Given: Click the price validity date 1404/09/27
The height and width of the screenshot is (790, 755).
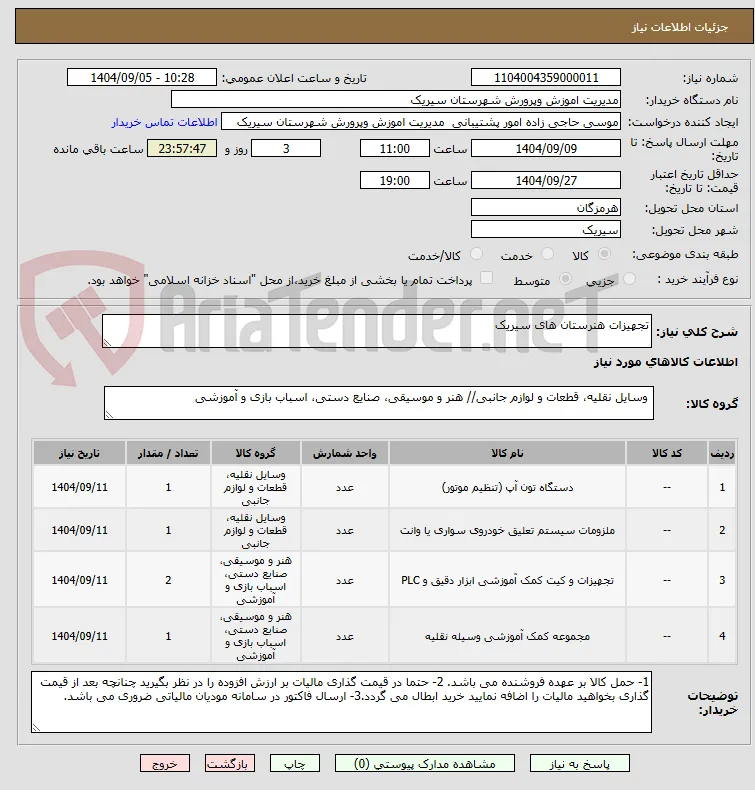Looking at the screenshot, I should coord(545,180).
